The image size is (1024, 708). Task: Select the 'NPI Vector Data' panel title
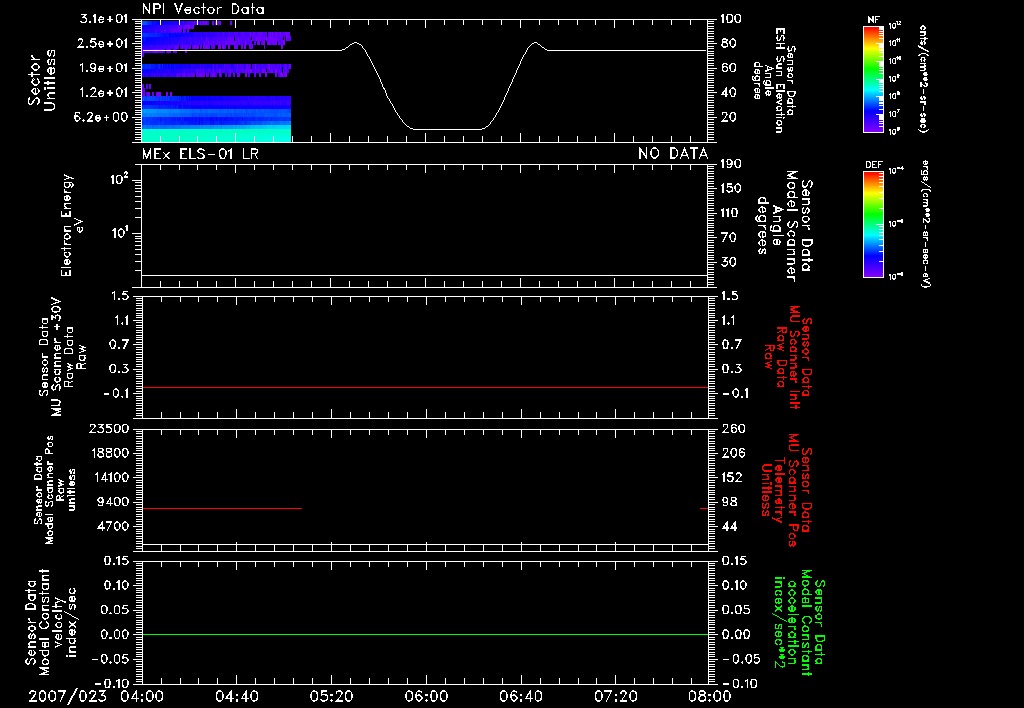[203, 9]
